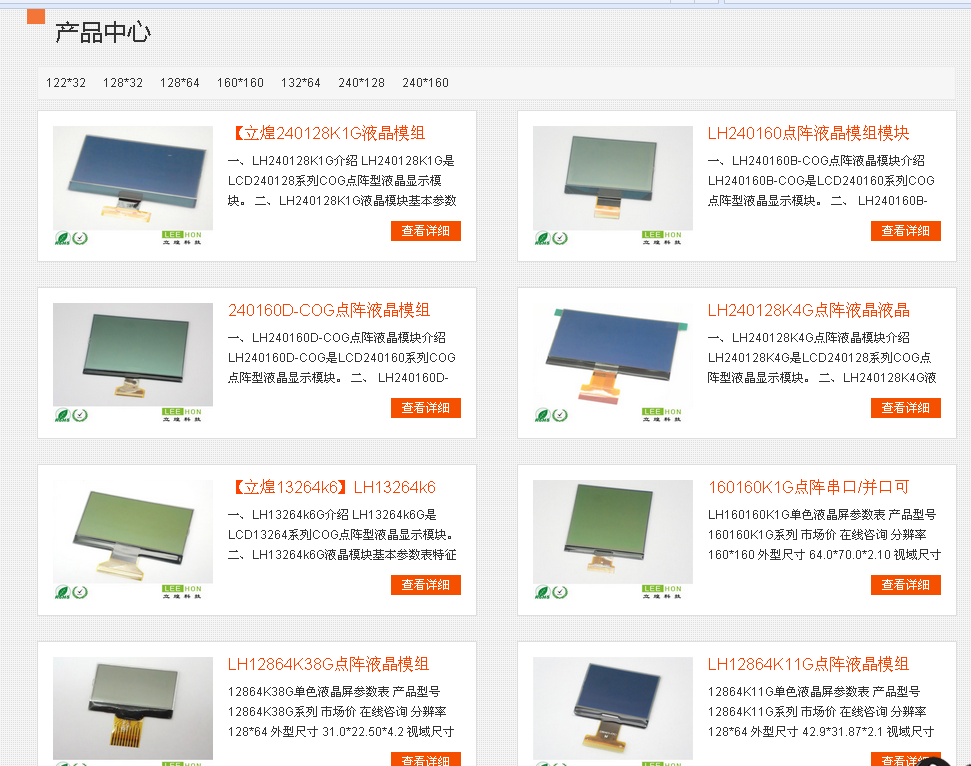This screenshot has width=971, height=766.
Task: Open the LH240160点阵液晶模组模块 product title
Action: coord(808,134)
